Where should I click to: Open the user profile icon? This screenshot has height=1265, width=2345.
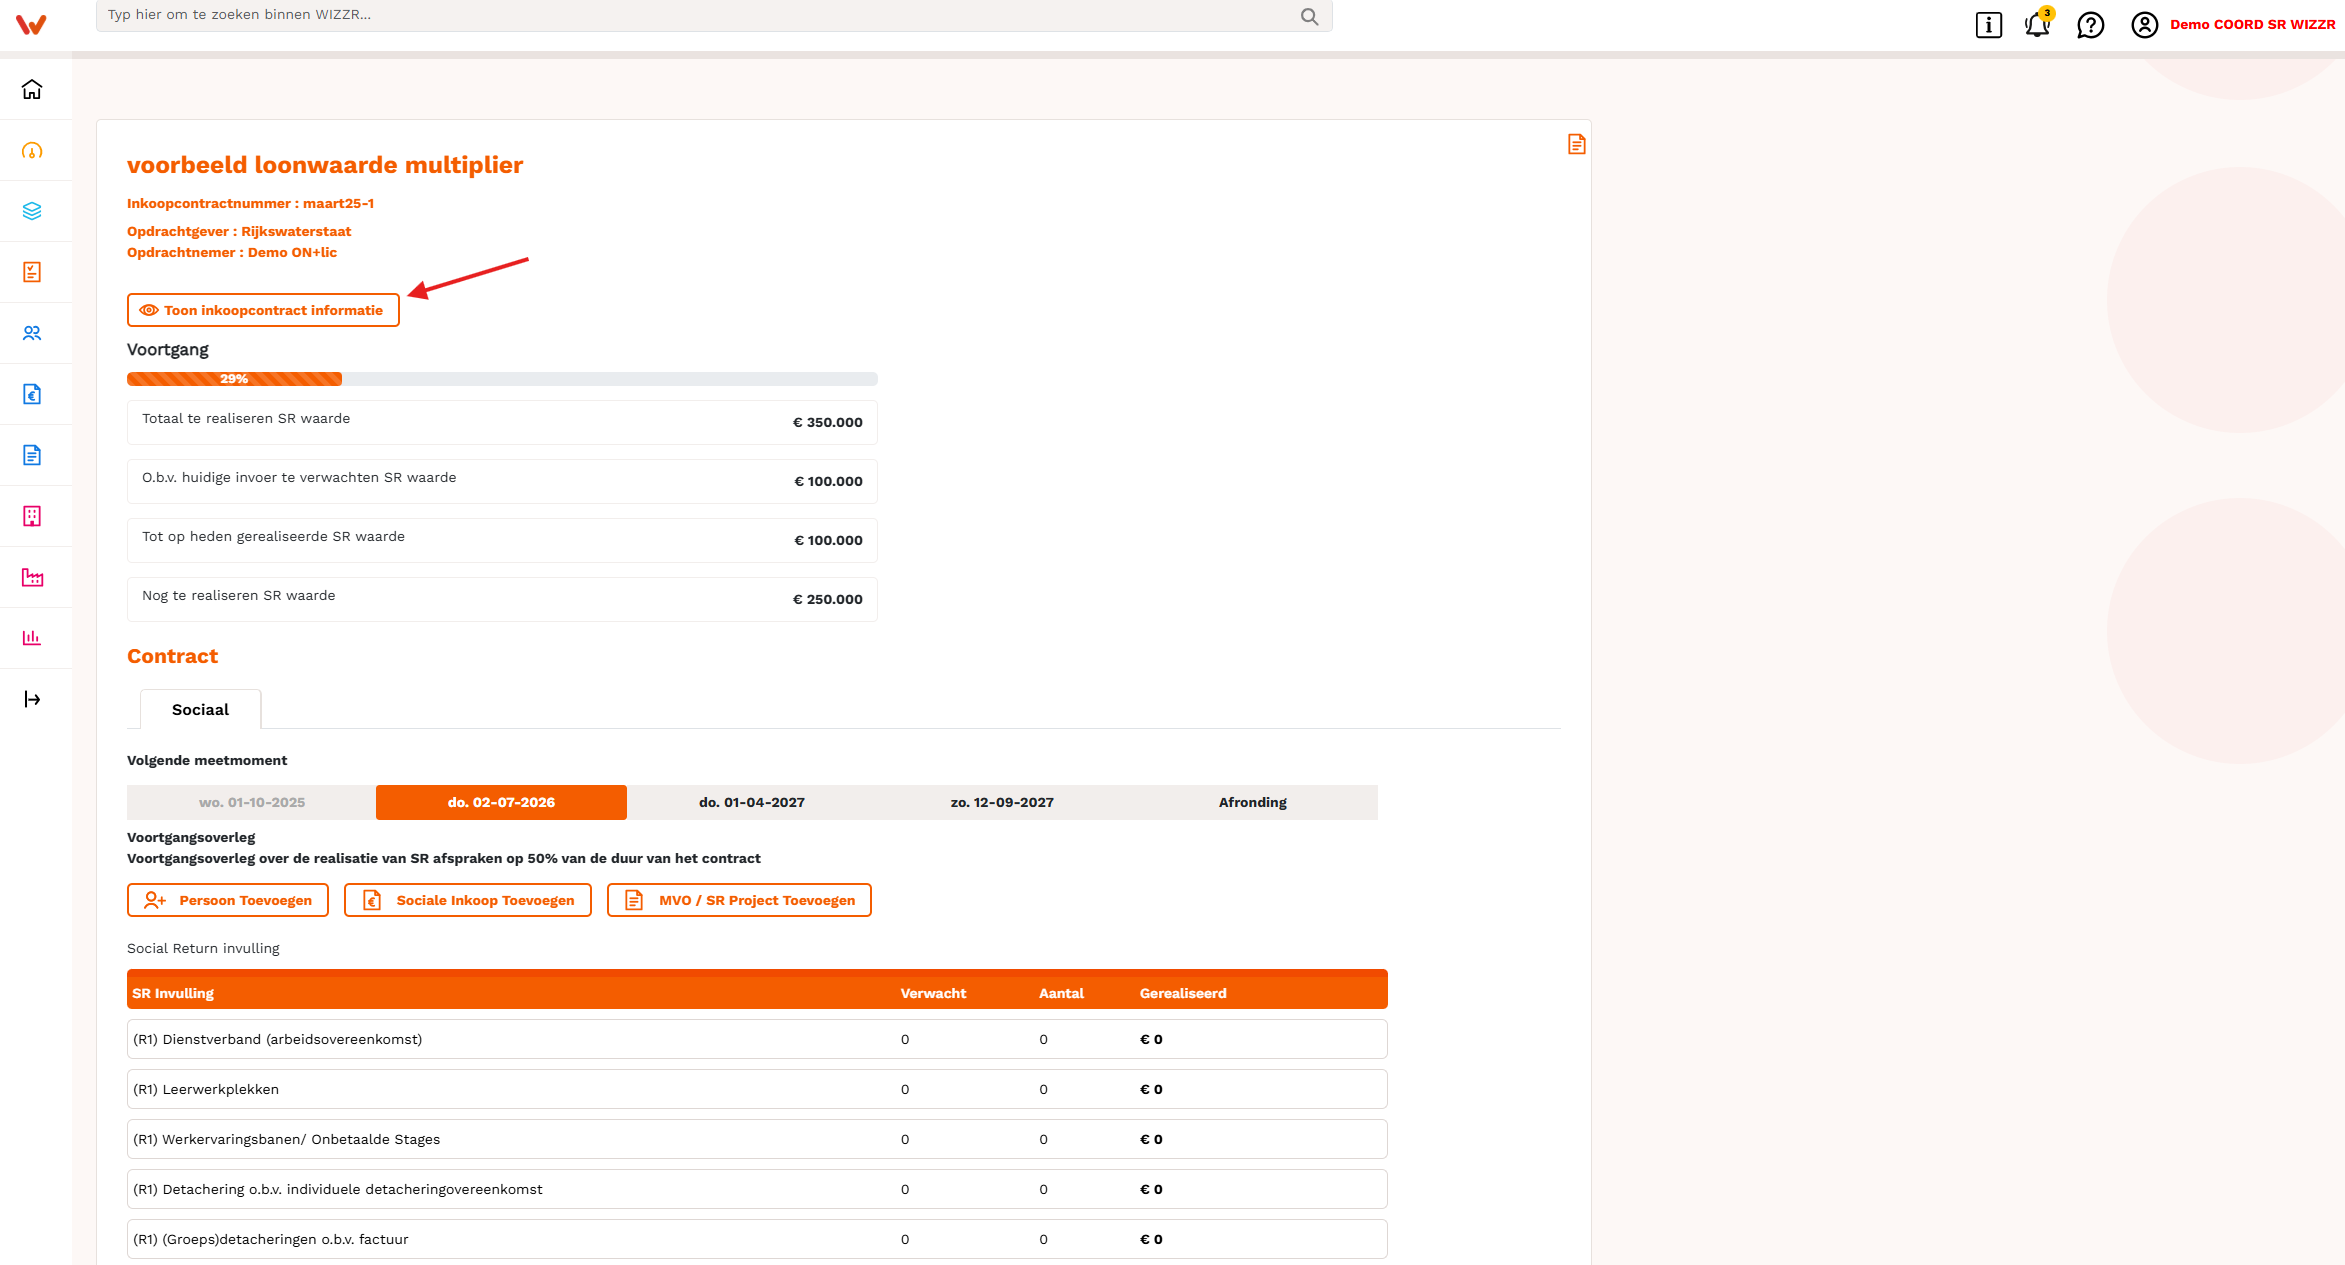(2144, 25)
